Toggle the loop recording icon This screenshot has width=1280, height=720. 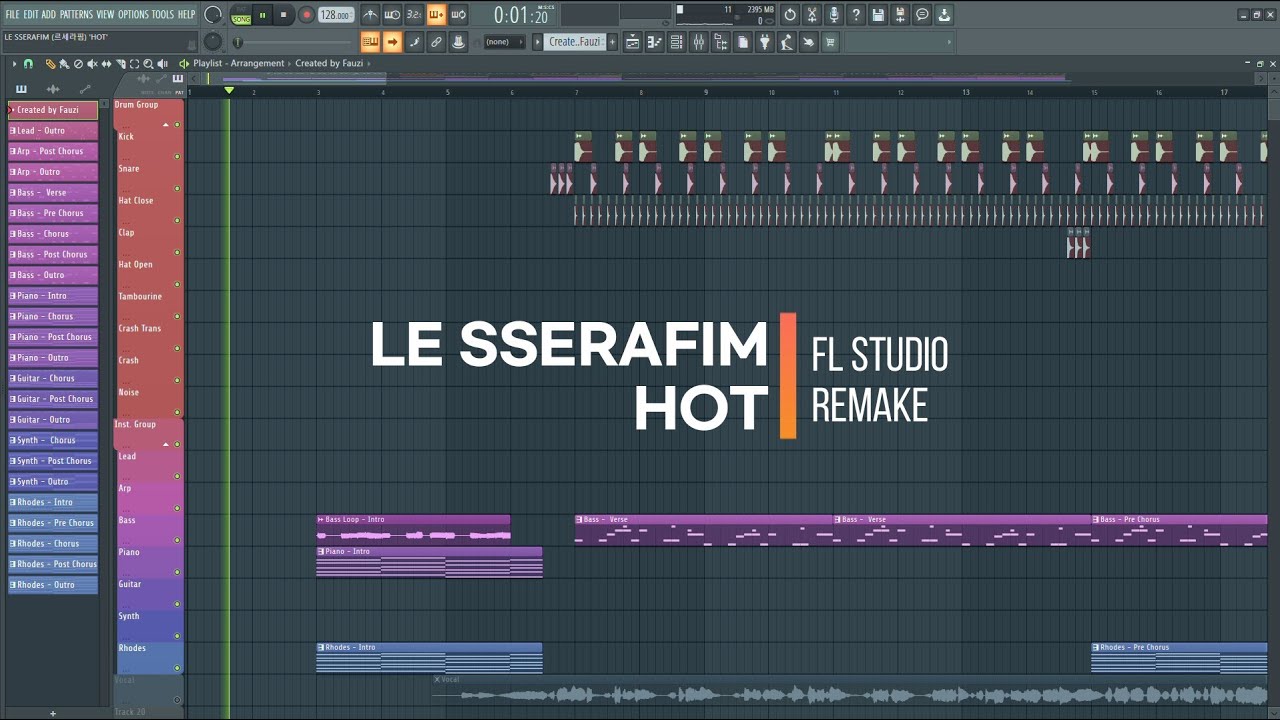coord(458,15)
